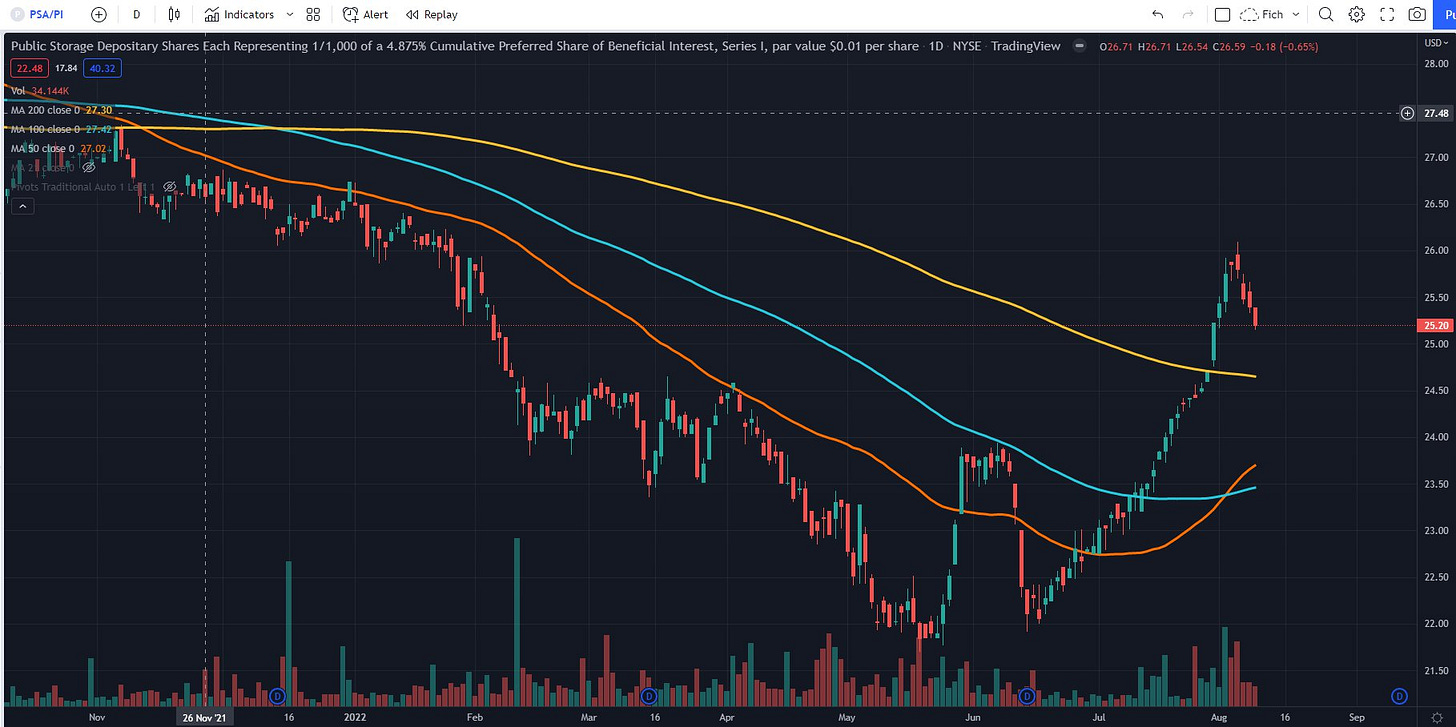
Task: Open the candlestick chart style selector
Action: click(x=175, y=14)
